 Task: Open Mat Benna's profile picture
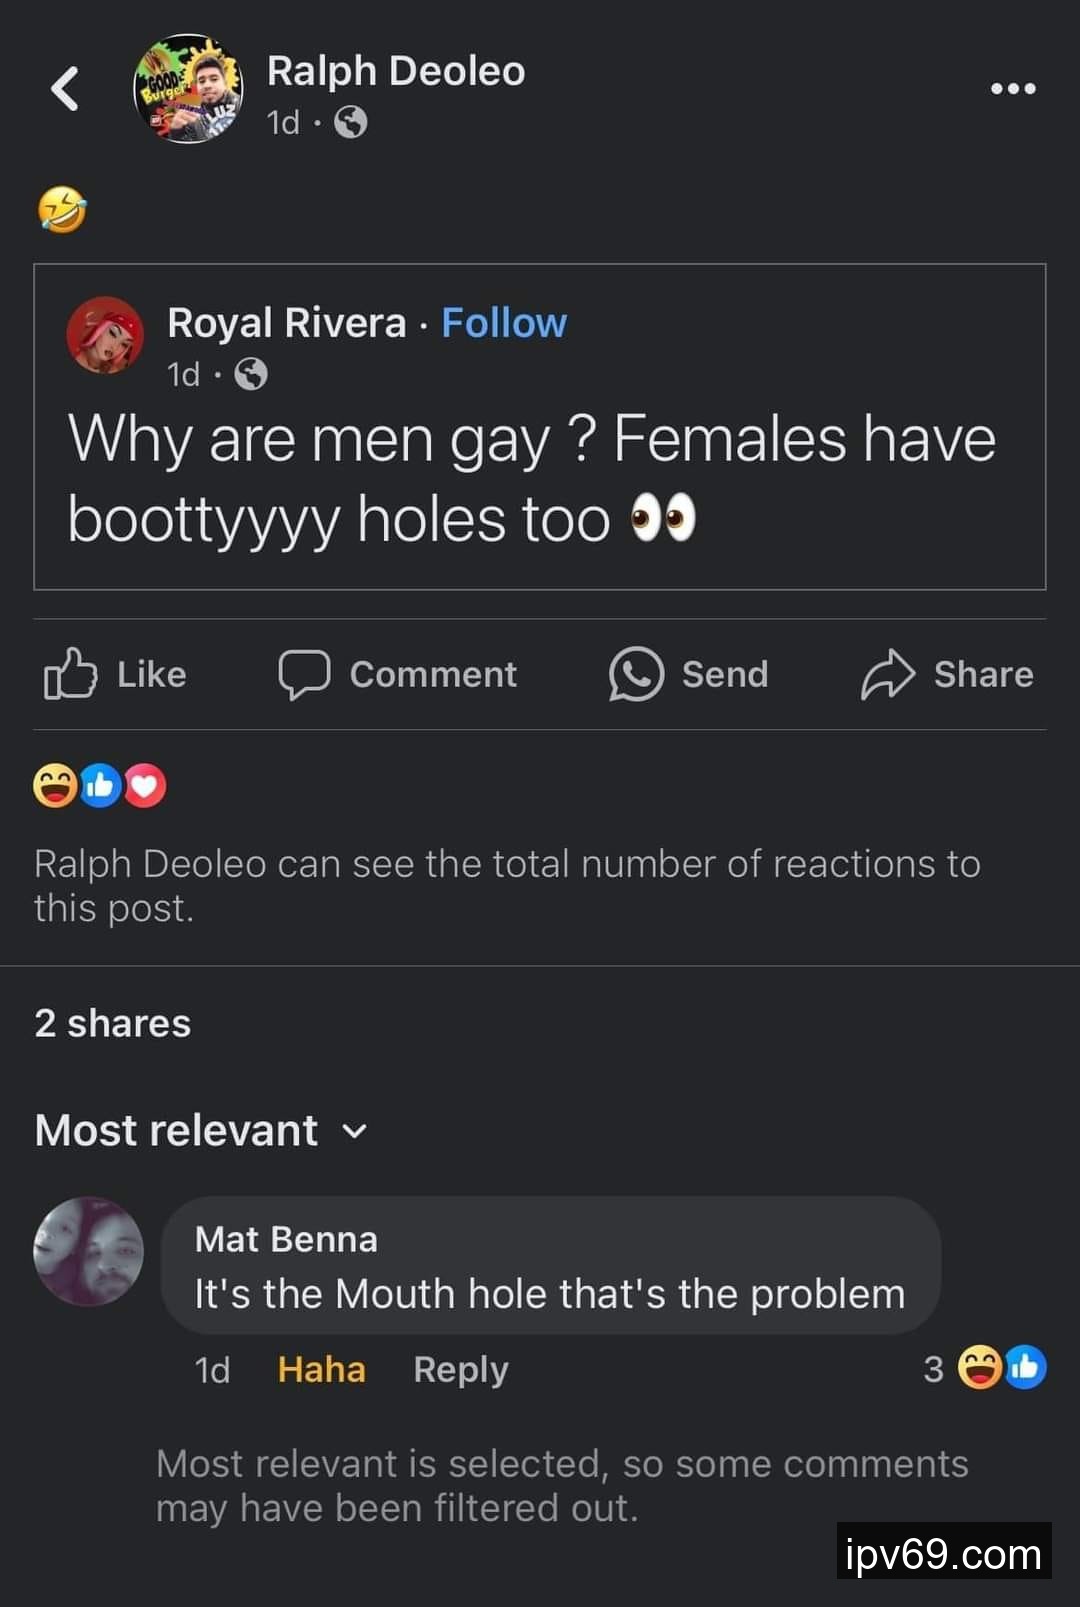89,1251
